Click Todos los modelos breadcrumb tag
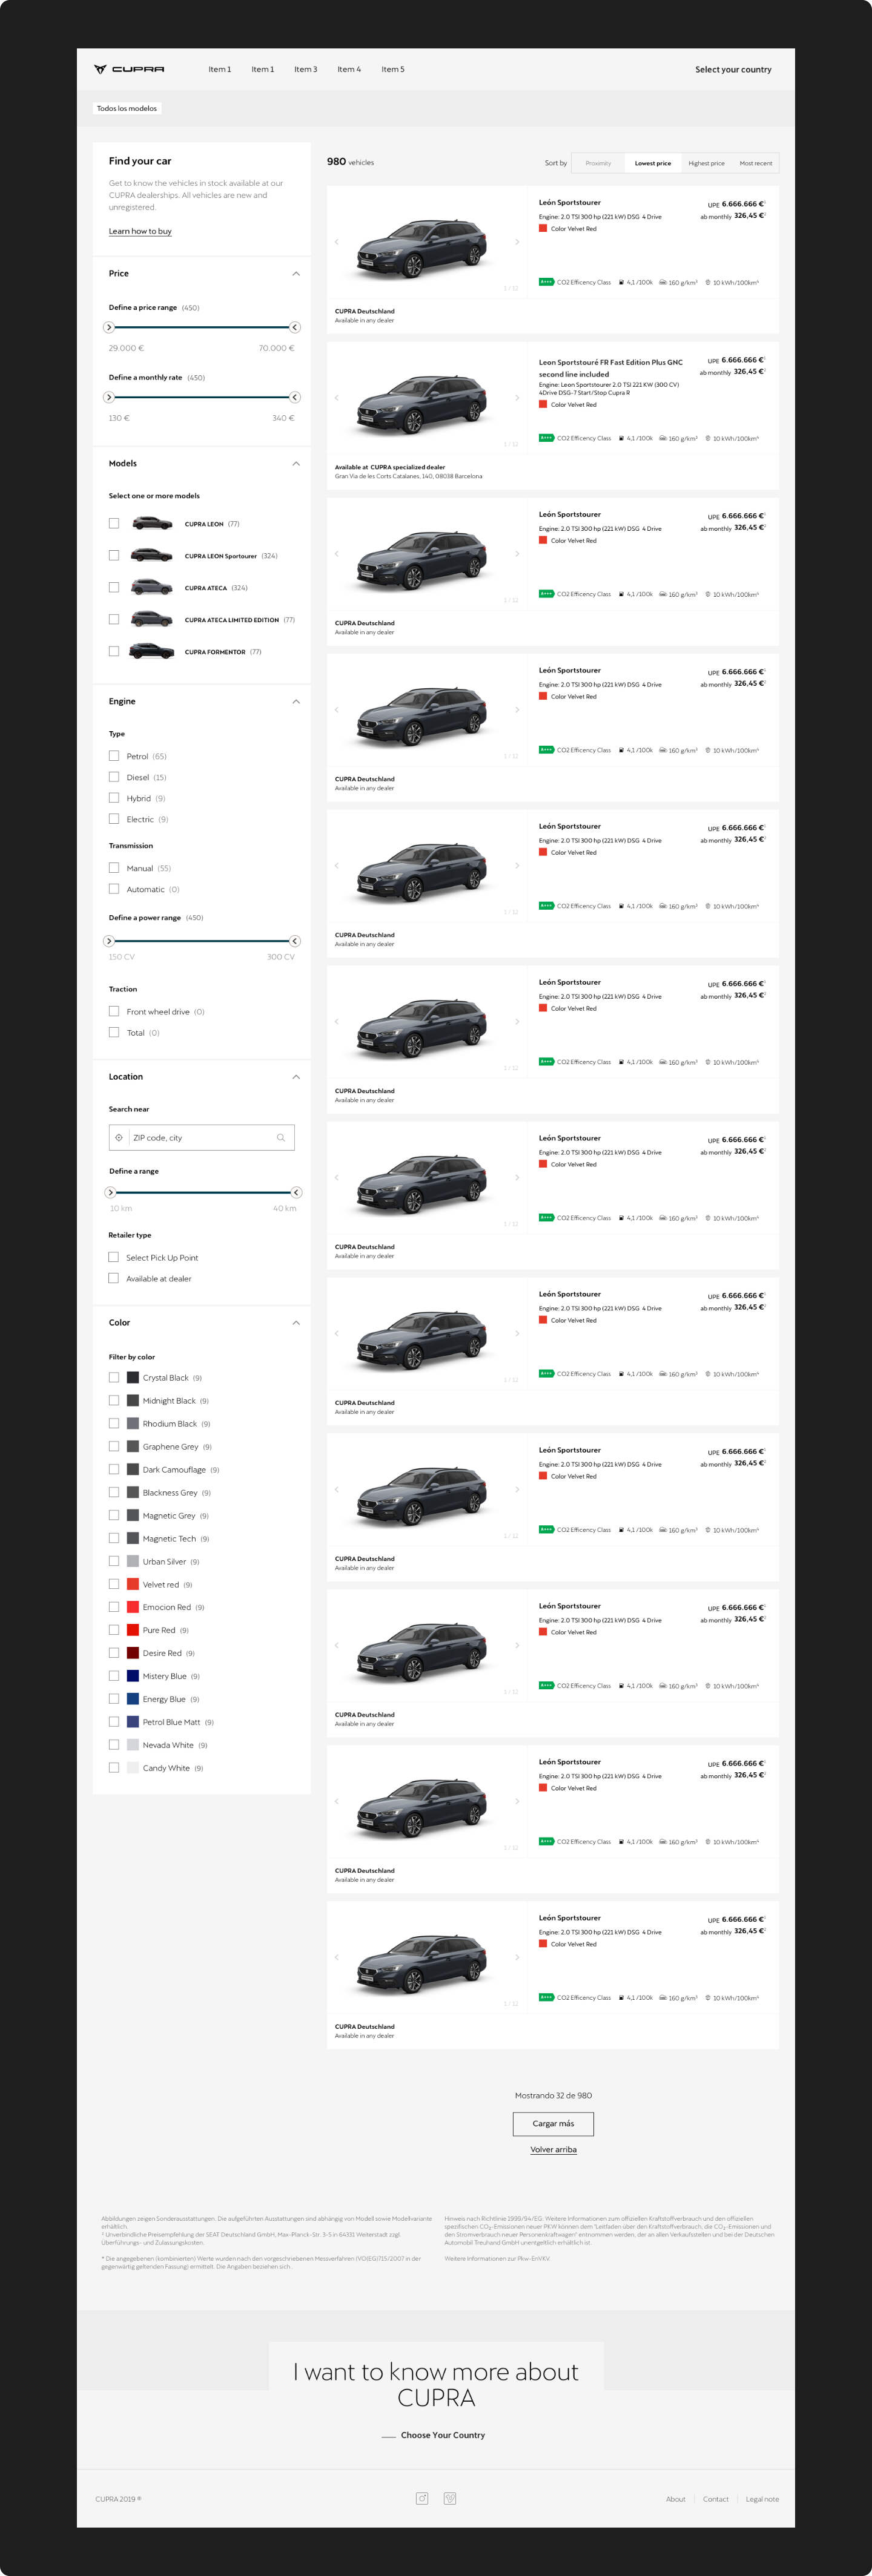Image resolution: width=872 pixels, height=2576 pixels. (127, 108)
